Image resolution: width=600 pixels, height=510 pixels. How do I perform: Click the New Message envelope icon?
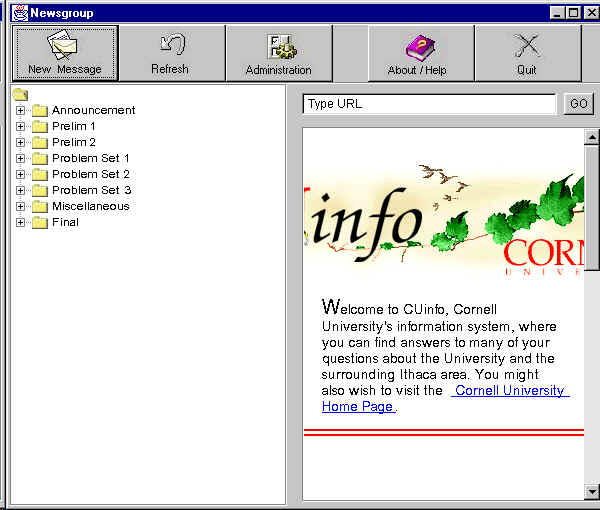click(65, 45)
